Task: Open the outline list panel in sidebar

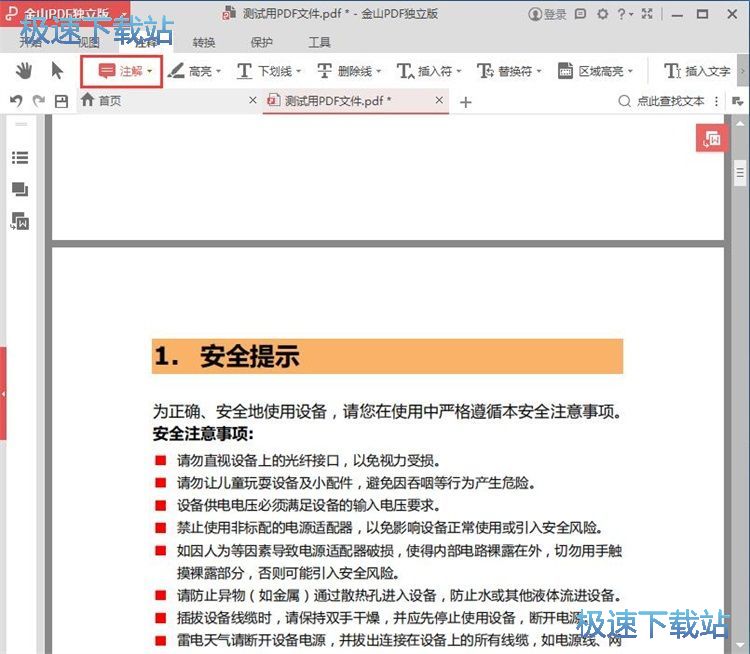Action: point(20,157)
